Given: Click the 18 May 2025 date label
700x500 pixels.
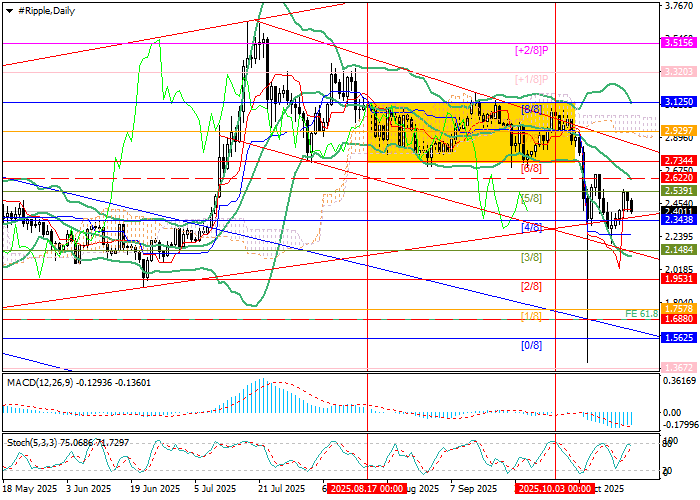Looking at the screenshot, I should (30, 488).
